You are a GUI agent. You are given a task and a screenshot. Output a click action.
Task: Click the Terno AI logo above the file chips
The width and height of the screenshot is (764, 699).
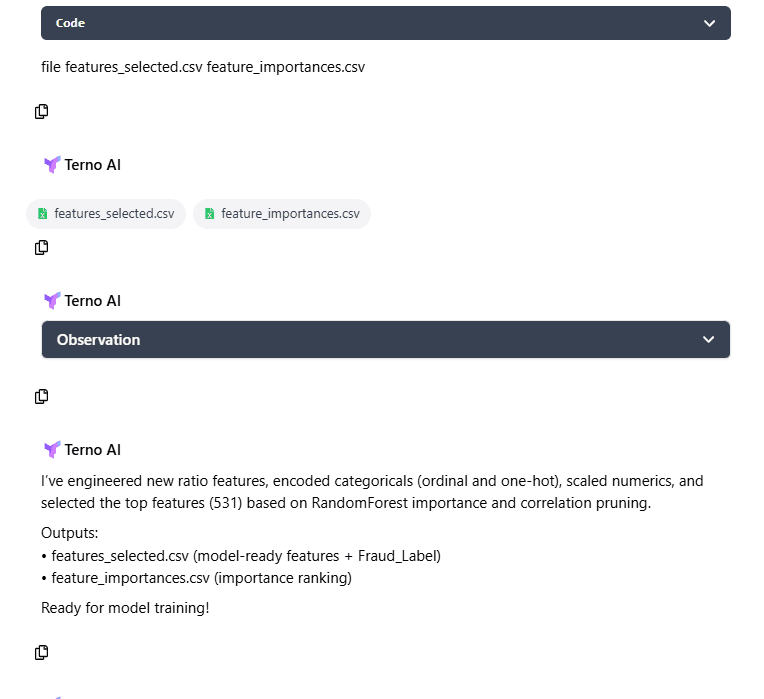tap(52, 165)
